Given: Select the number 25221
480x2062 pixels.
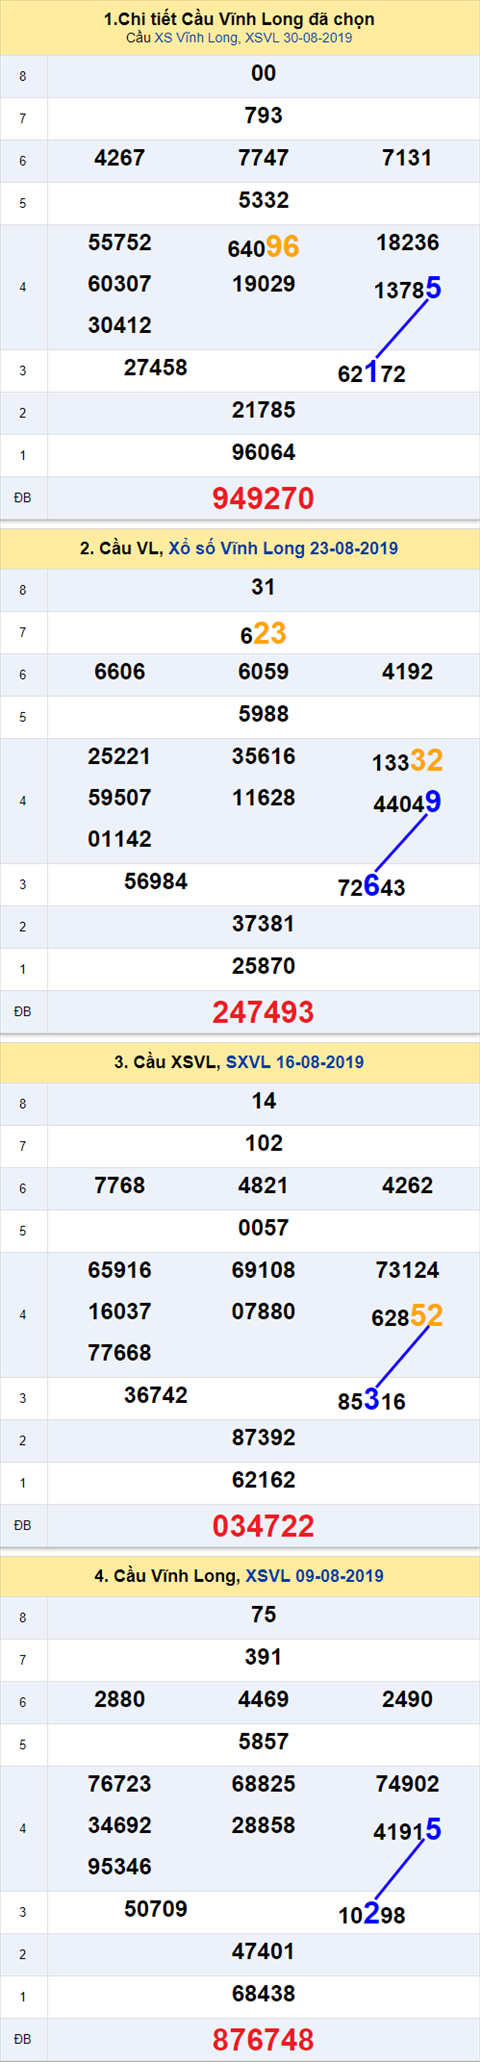Looking at the screenshot, I should 120,757.
